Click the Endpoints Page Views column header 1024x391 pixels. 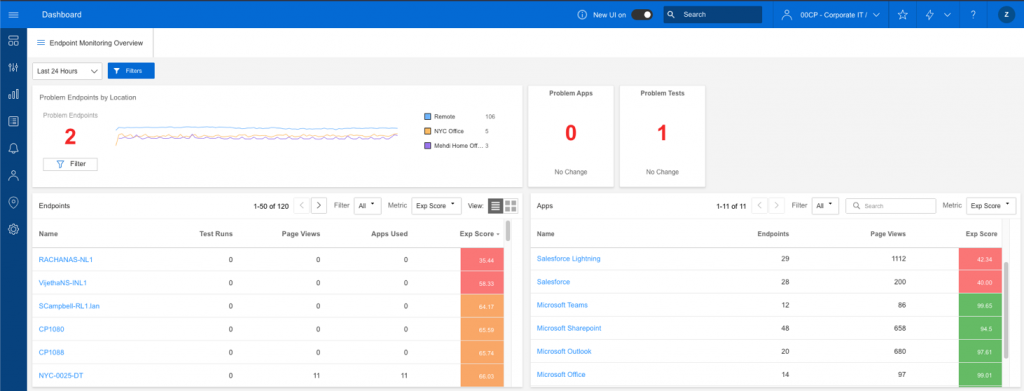301,234
